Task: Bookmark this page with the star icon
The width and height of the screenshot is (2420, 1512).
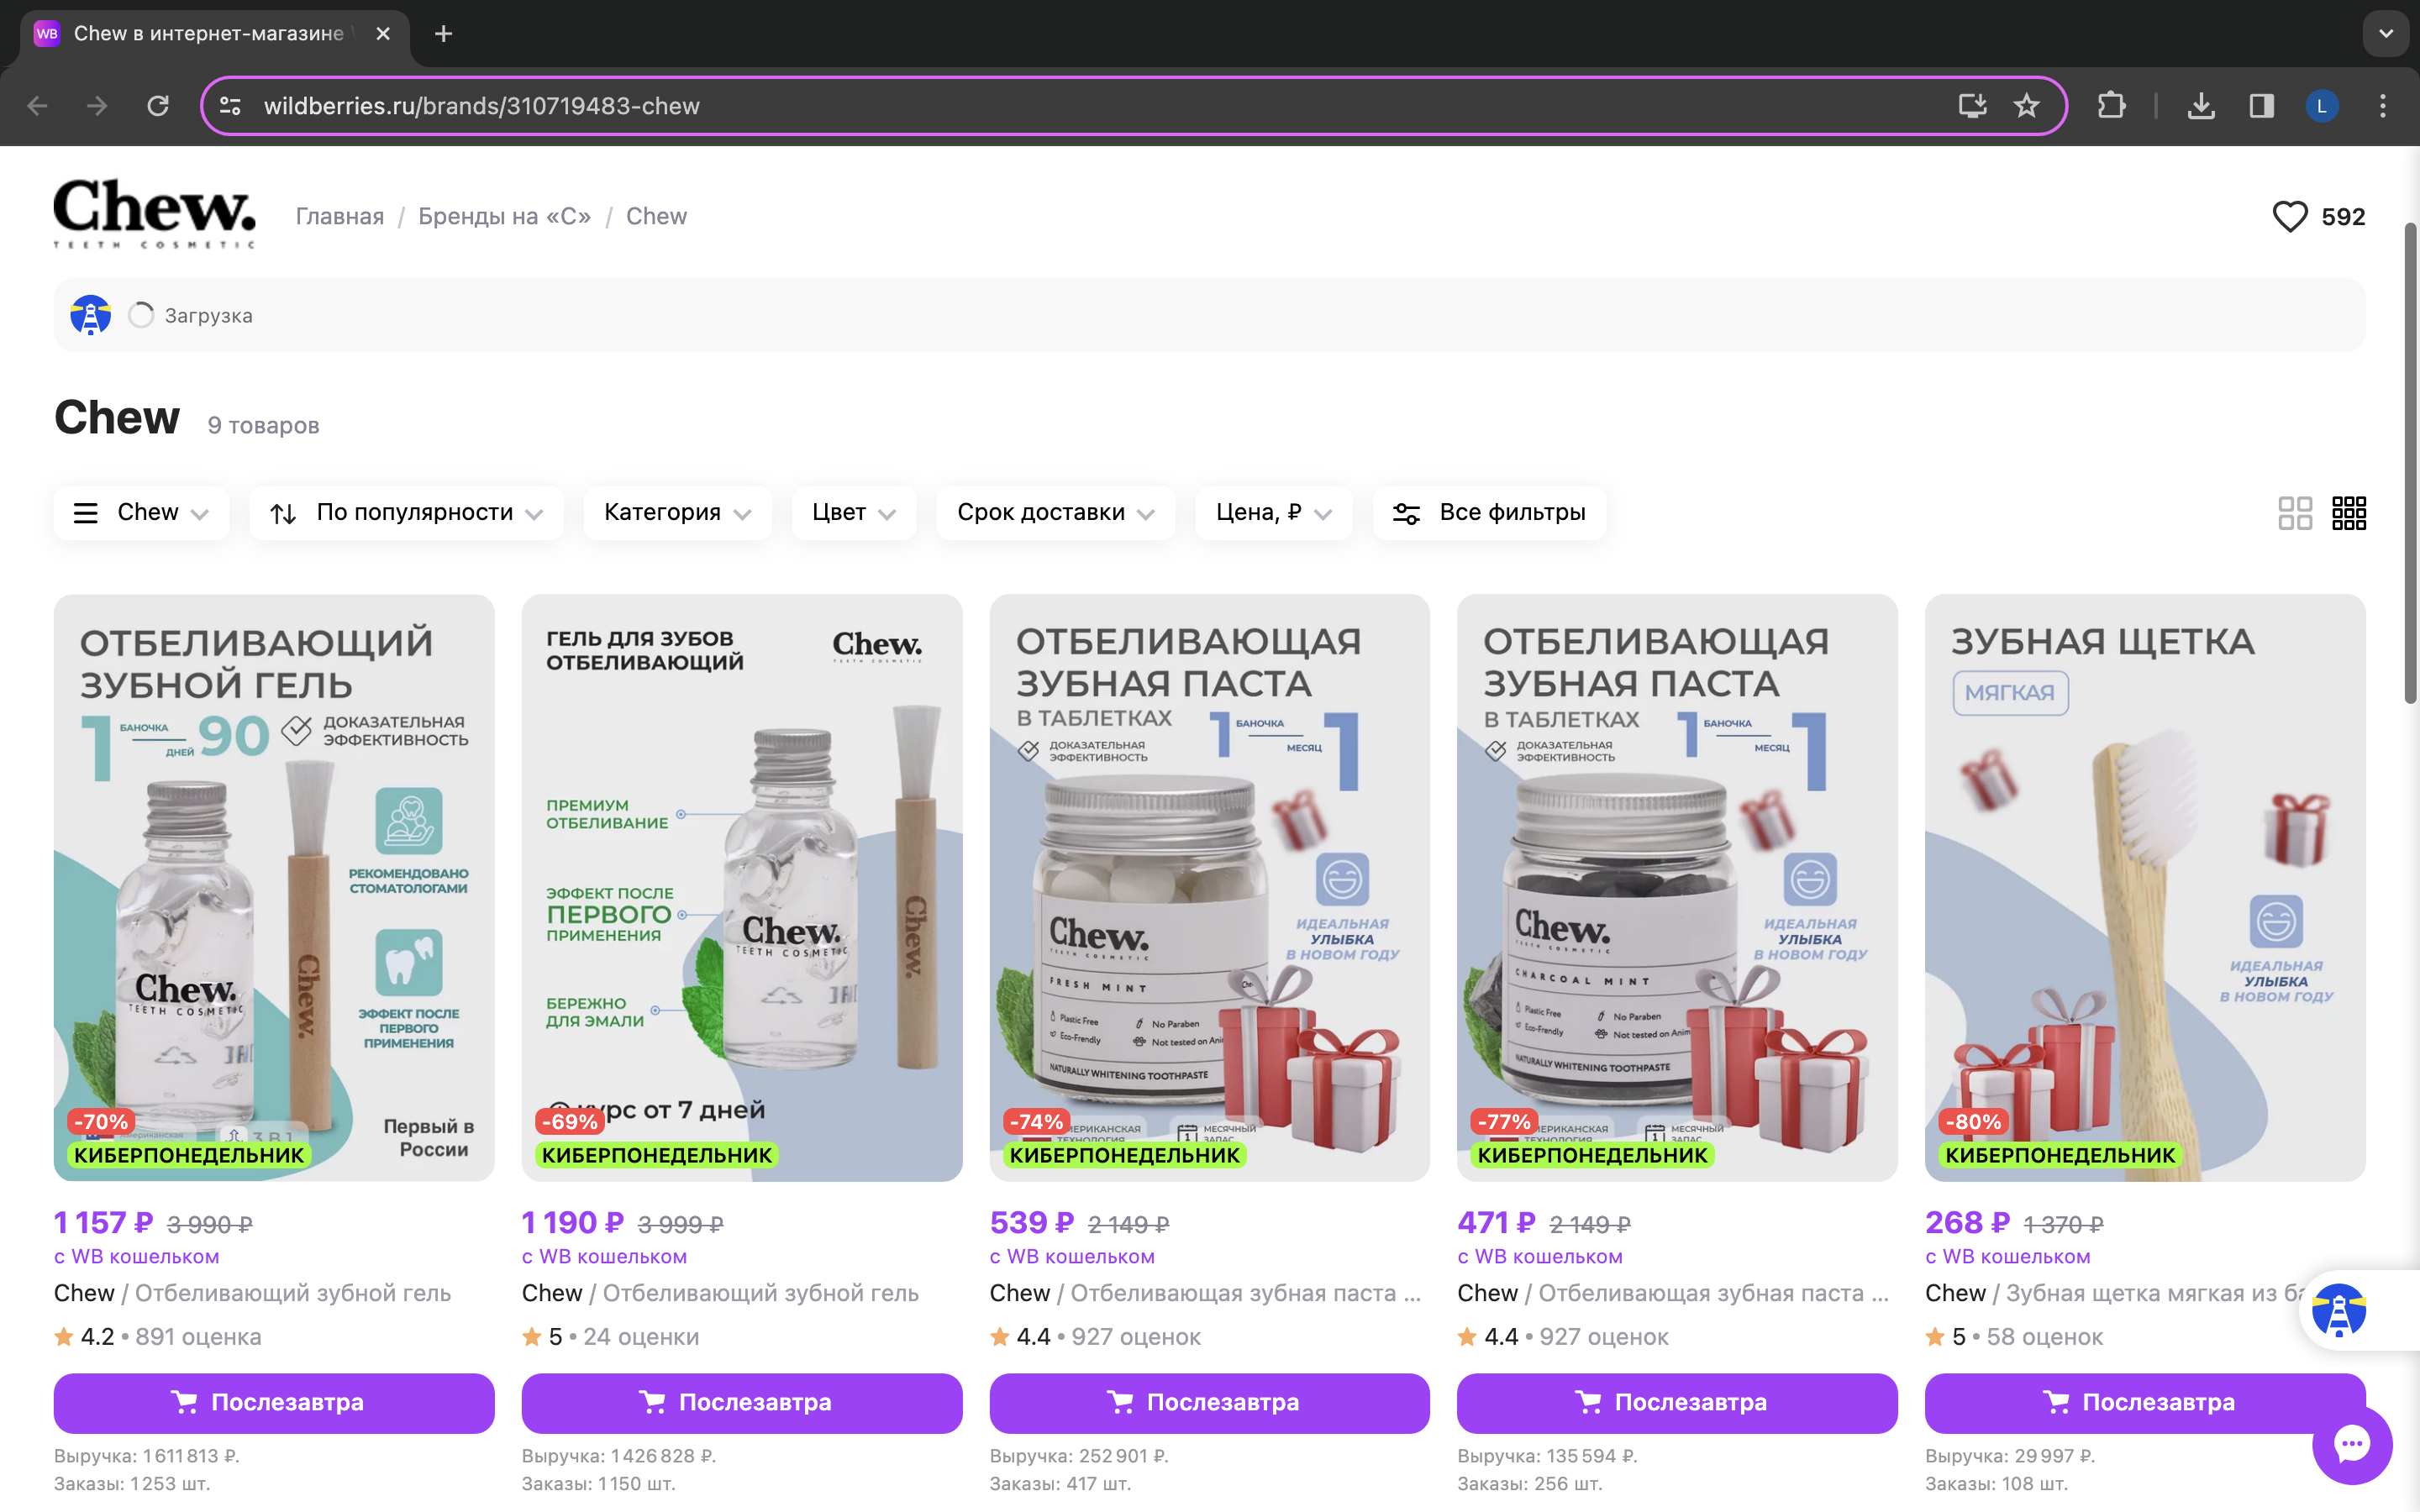Action: (x=2027, y=106)
